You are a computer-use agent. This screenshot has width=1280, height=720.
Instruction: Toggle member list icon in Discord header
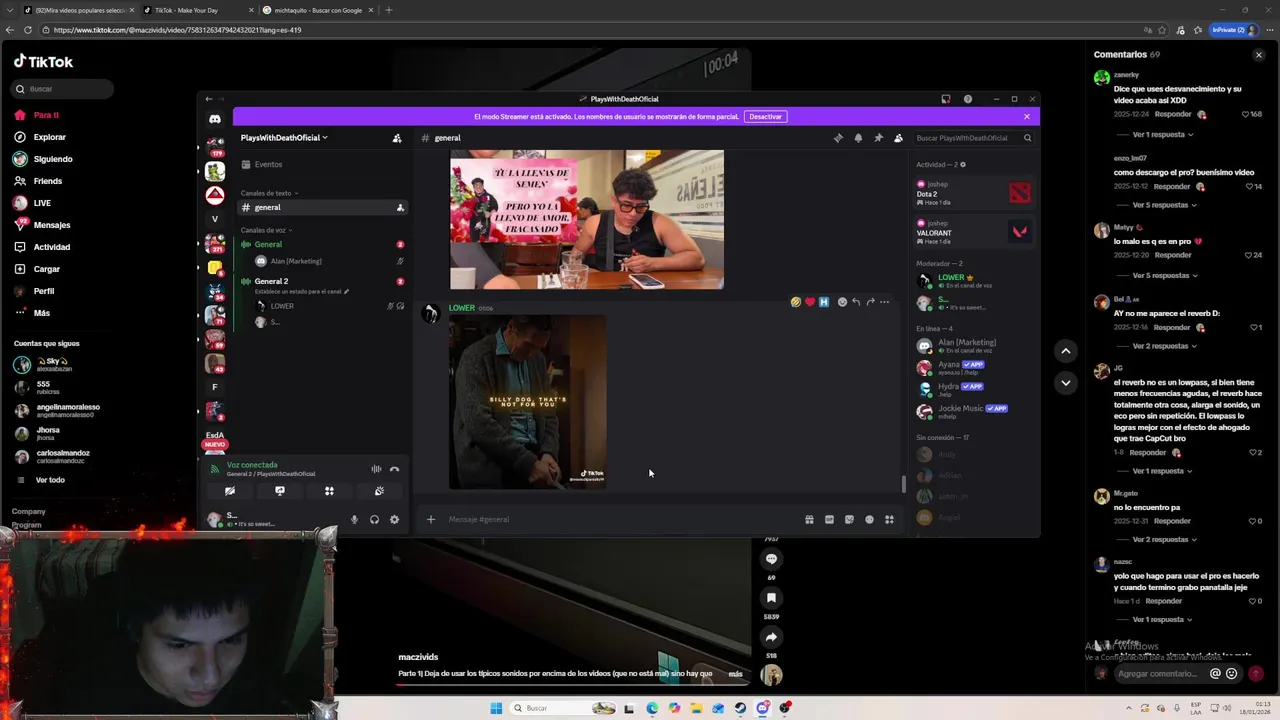[898, 138]
